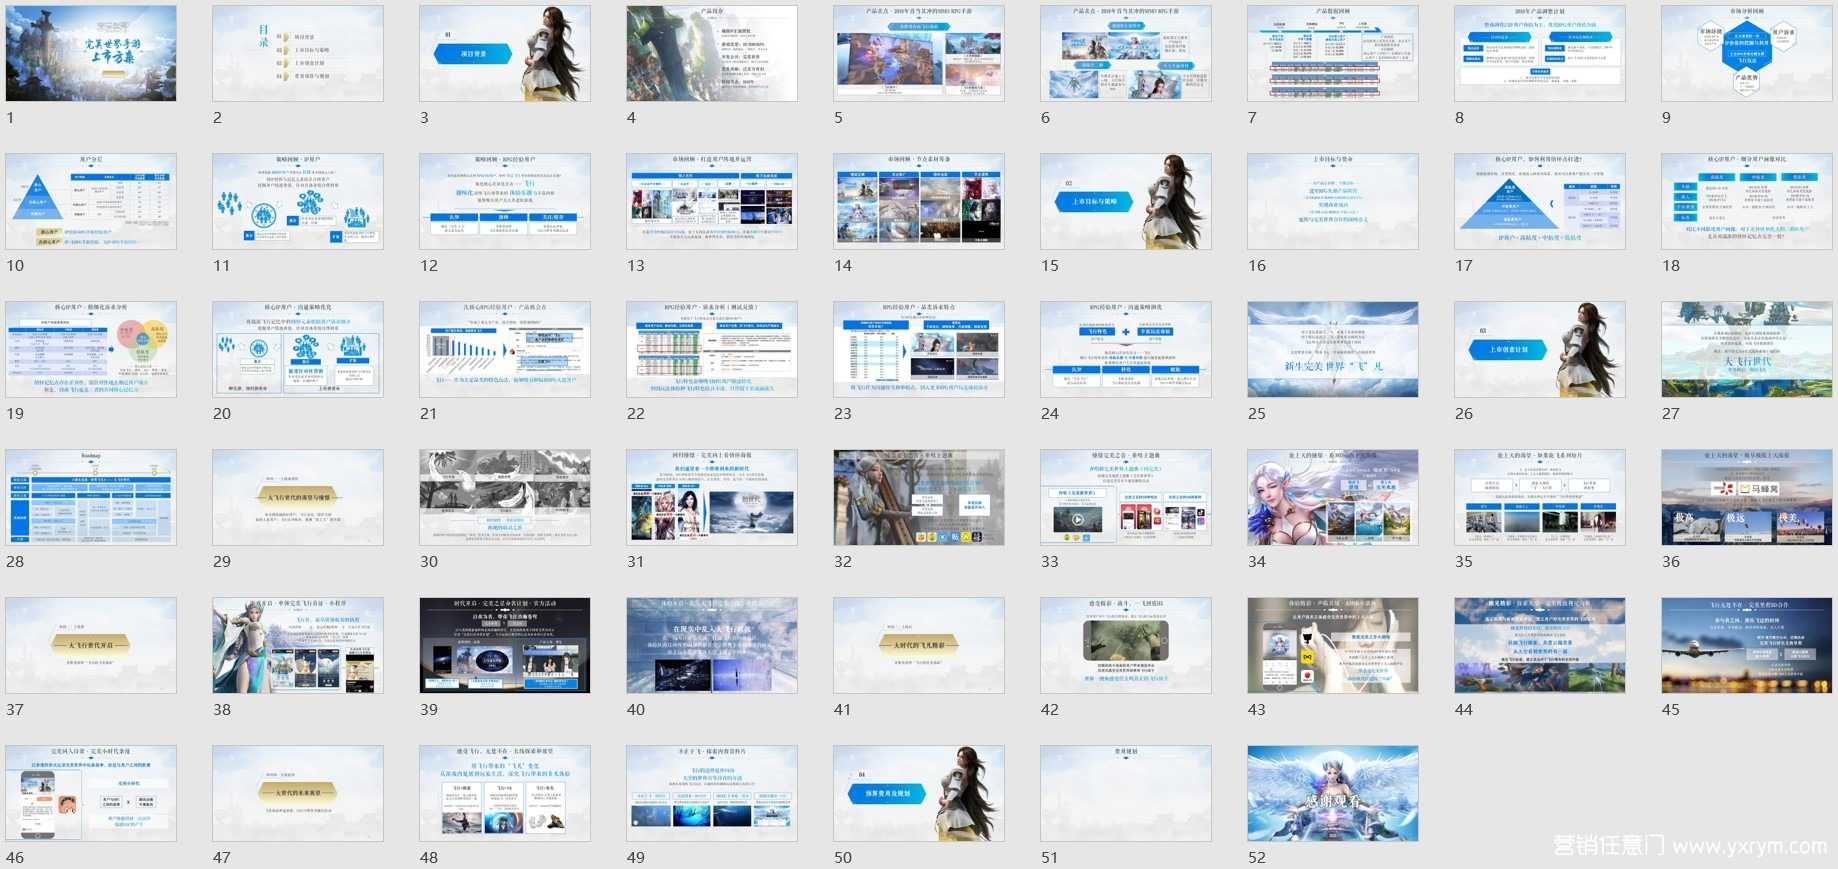The image size is (1838, 869).
Task: Choose slide 31 thumbnail
Action: [712, 497]
